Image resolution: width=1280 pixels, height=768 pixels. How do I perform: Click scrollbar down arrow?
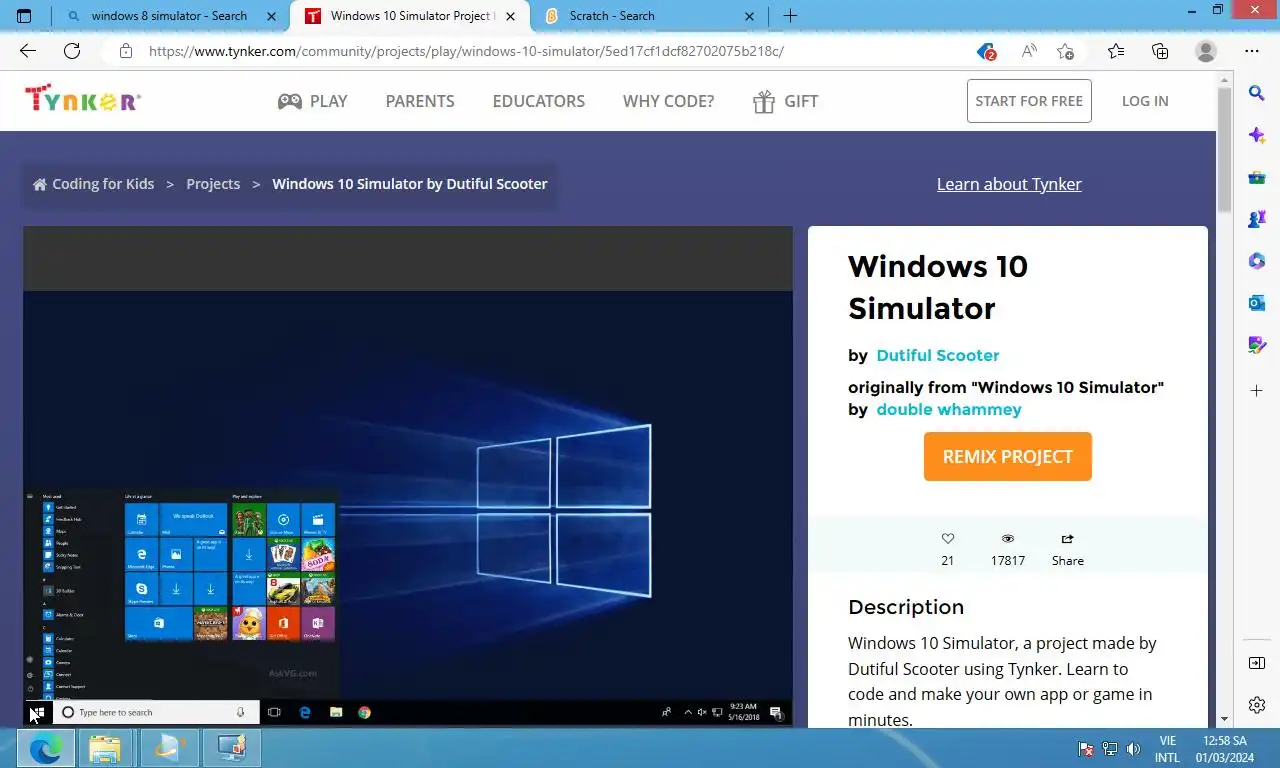(1224, 718)
